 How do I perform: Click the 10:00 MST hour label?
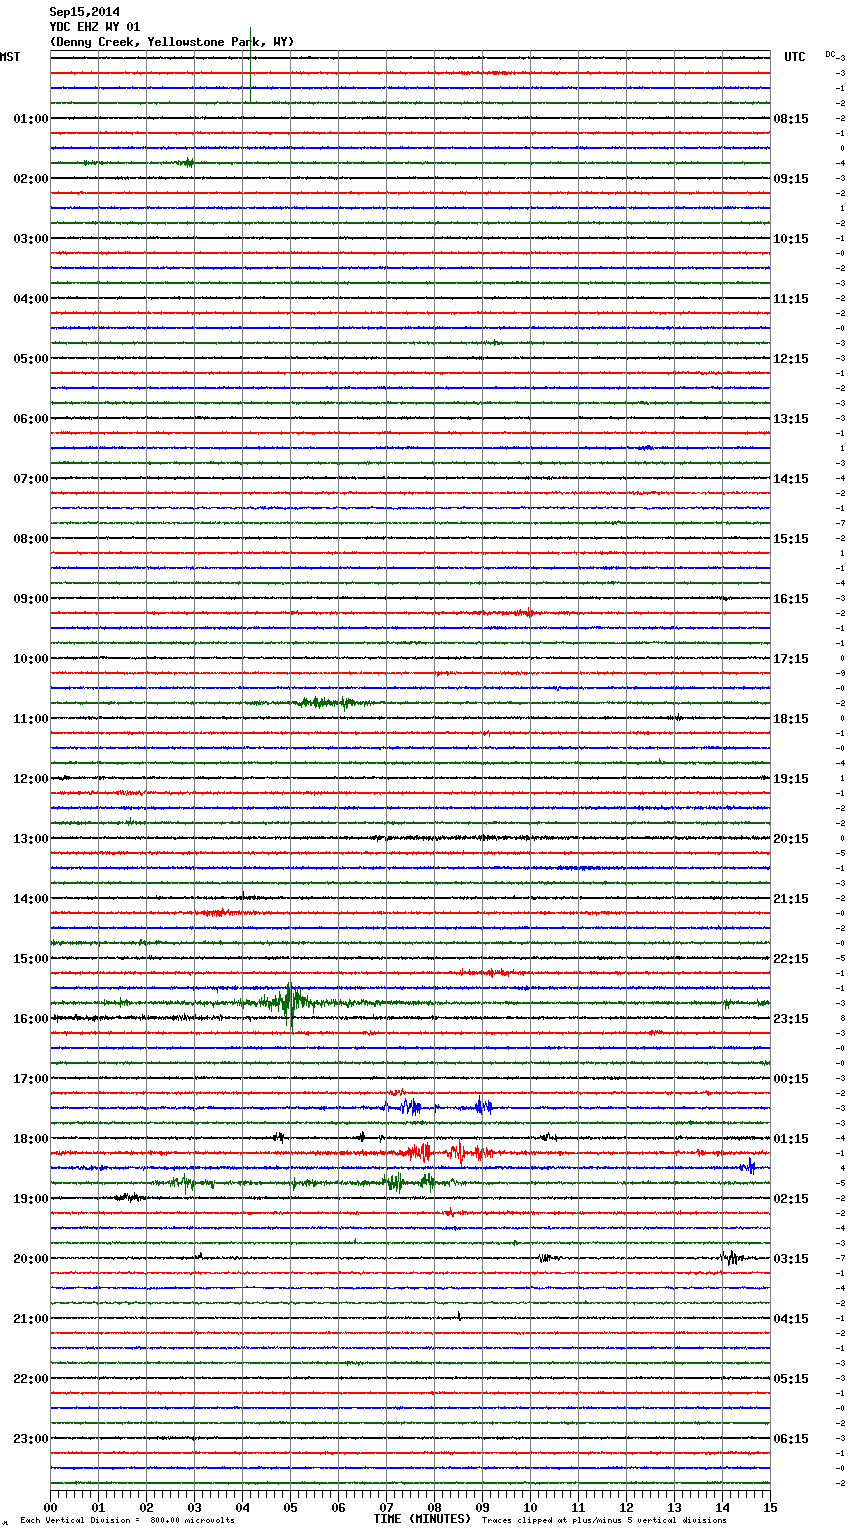coord(30,659)
